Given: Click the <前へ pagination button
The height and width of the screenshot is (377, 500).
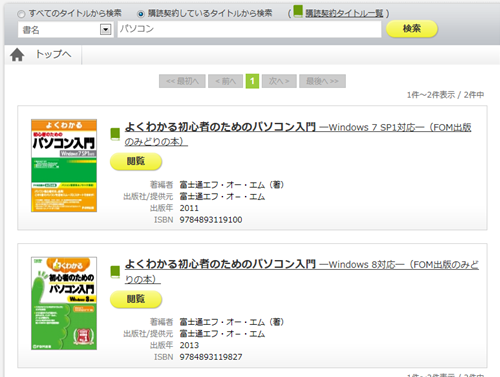Looking at the screenshot, I should pos(225,81).
